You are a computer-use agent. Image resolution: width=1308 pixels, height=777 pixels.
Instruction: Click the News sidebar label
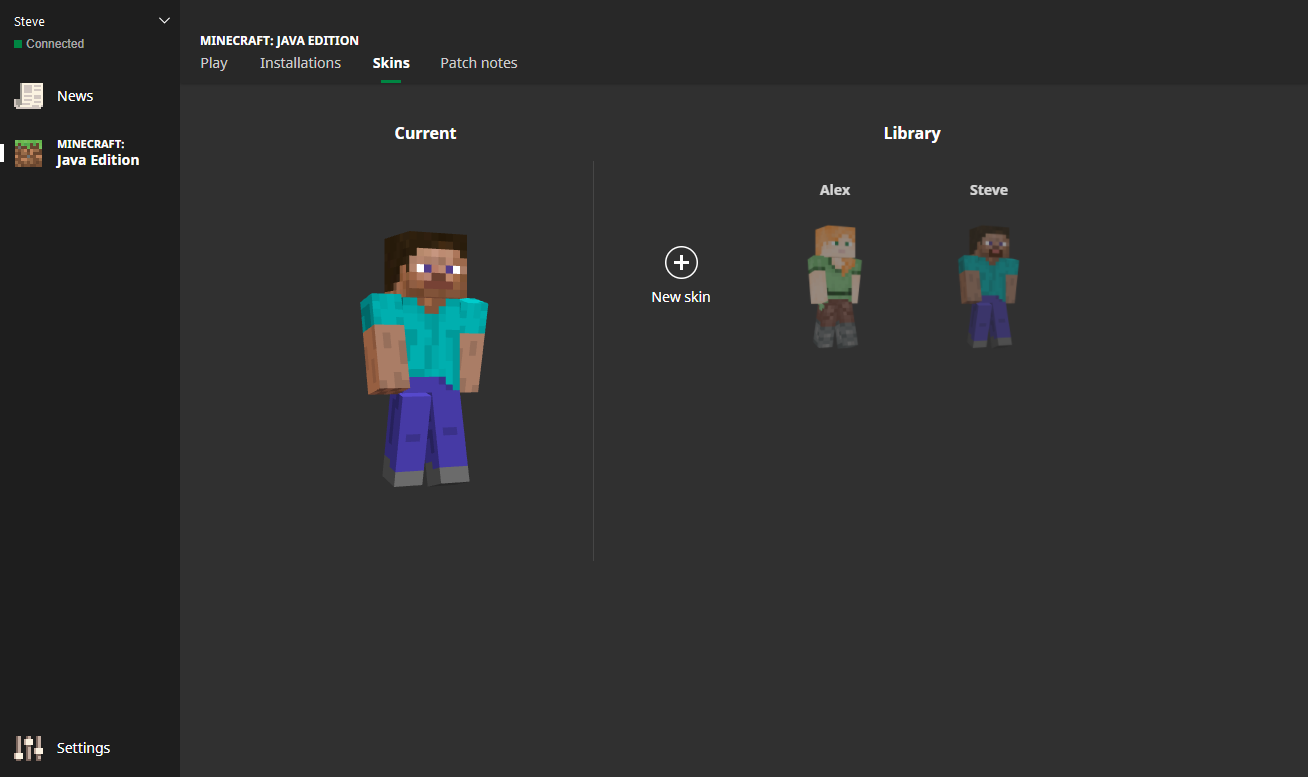75,96
